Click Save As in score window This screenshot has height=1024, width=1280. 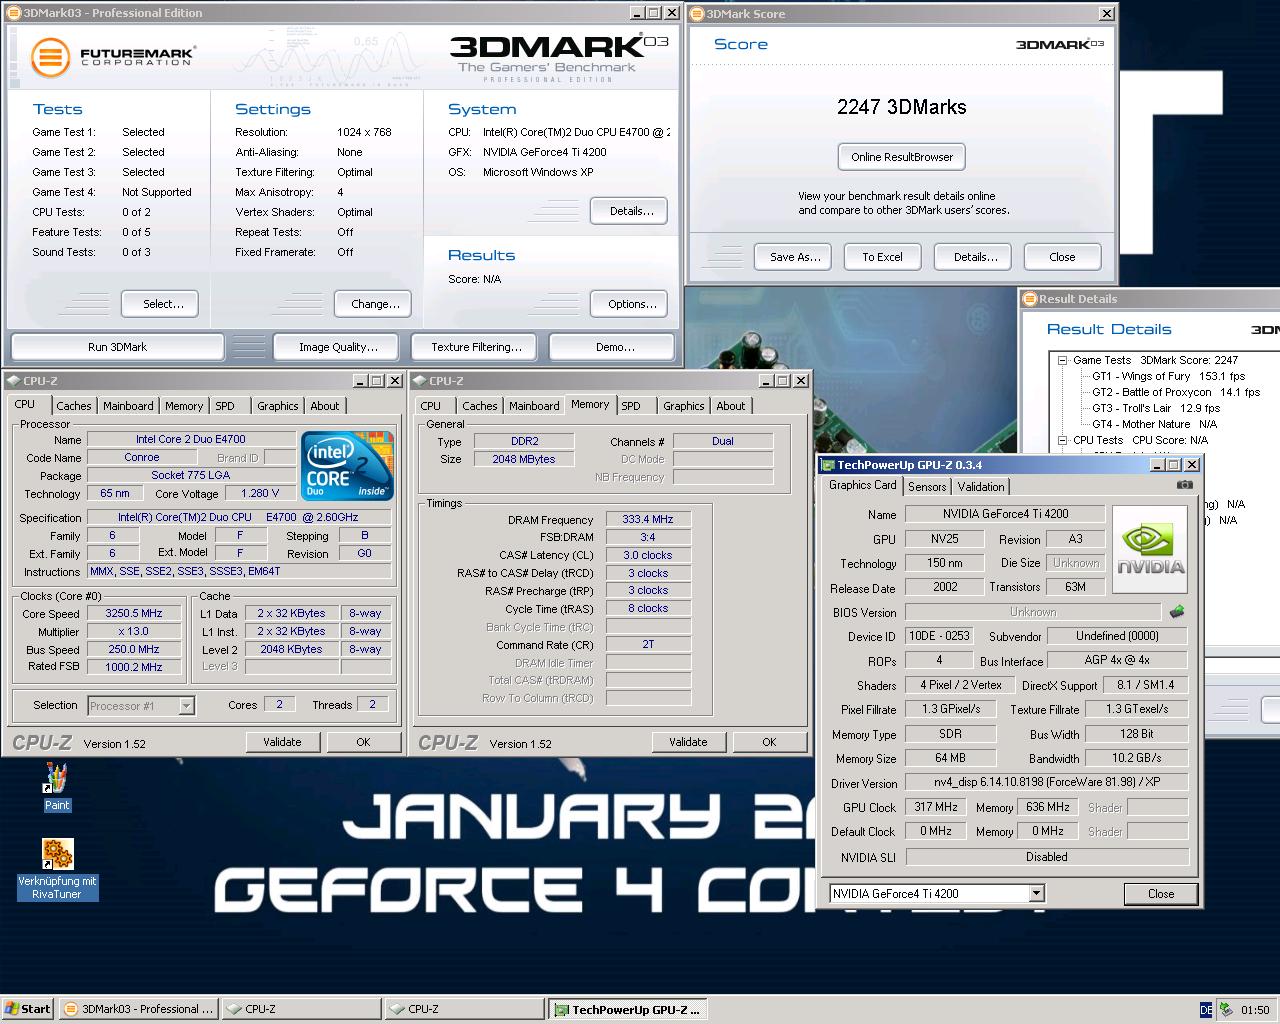795,257
